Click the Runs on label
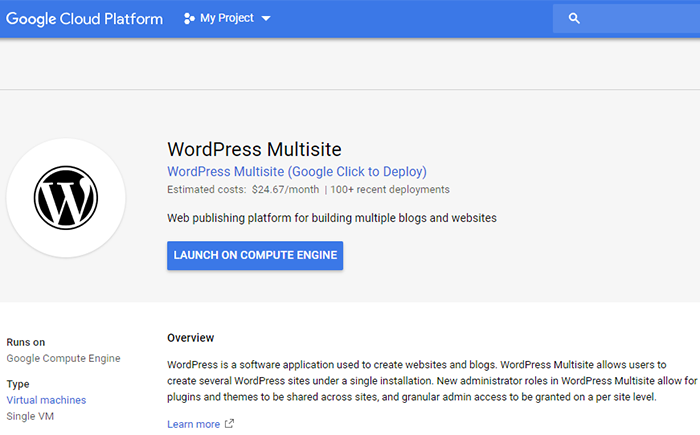The height and width of the screenshot is (435, 700). click(26, 342)
